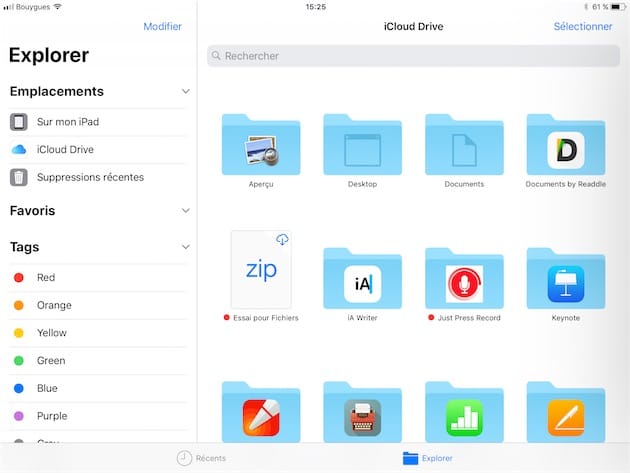Filter by the Red tag

98,278
